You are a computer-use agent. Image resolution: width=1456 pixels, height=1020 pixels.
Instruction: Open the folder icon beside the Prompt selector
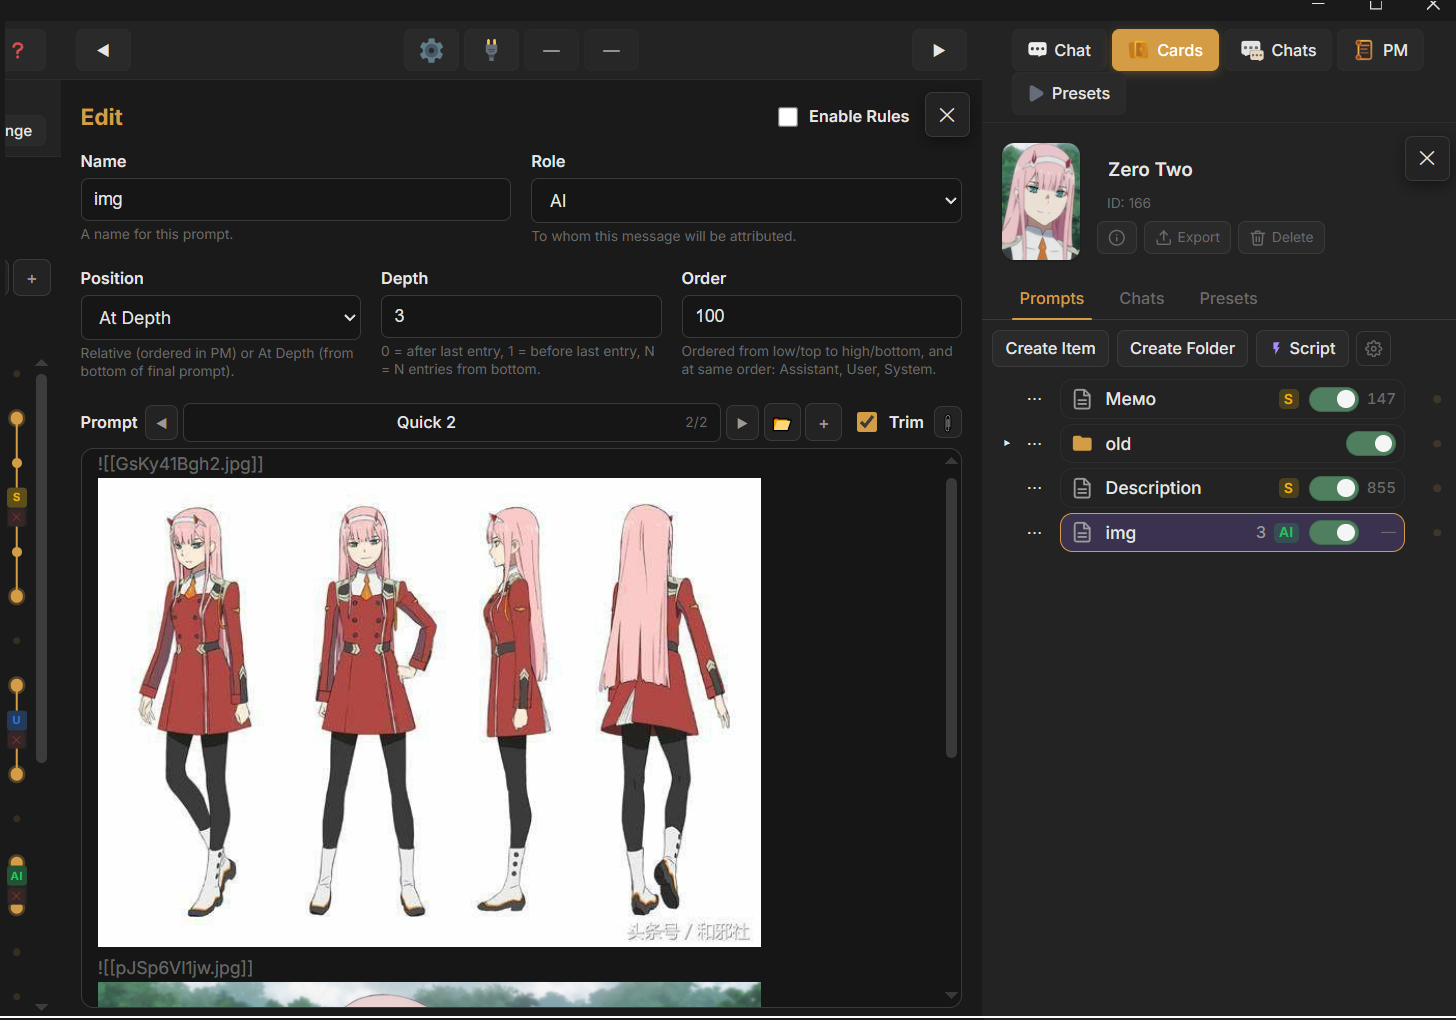(782, 423)
